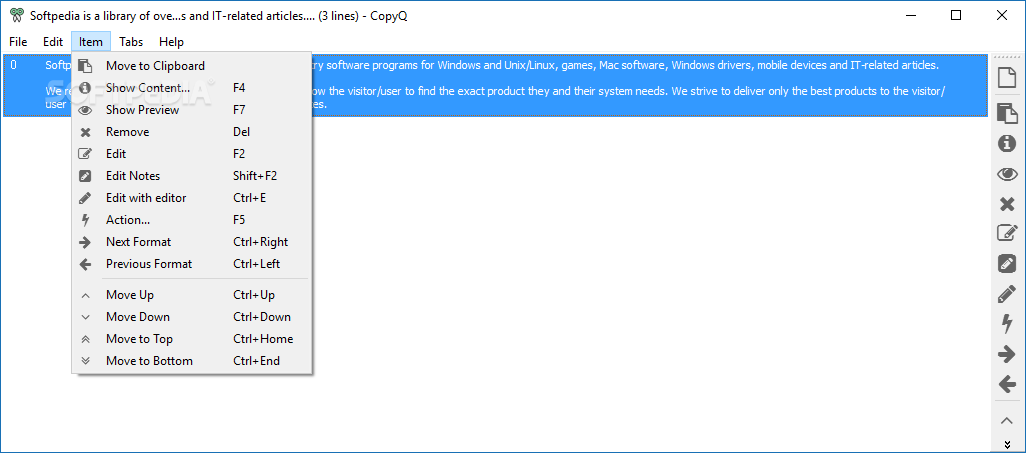Choose Move to Clipboard from Item menu
The height and width of the screenshot is (453, 1026).
pos(192,65)
